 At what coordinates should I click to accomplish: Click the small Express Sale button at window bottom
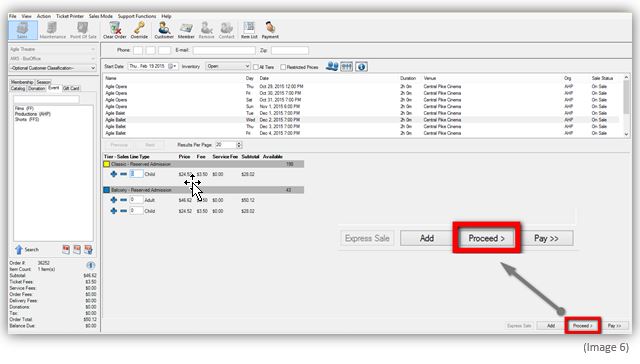[x=519, y=326]
